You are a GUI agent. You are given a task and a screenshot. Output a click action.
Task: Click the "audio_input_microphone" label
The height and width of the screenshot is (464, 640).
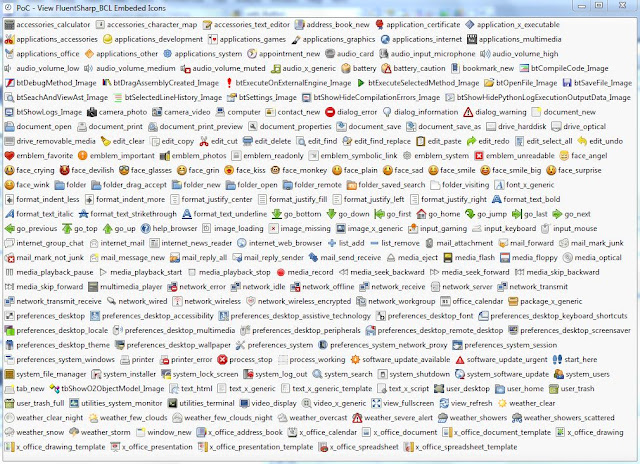coord(433,54)
